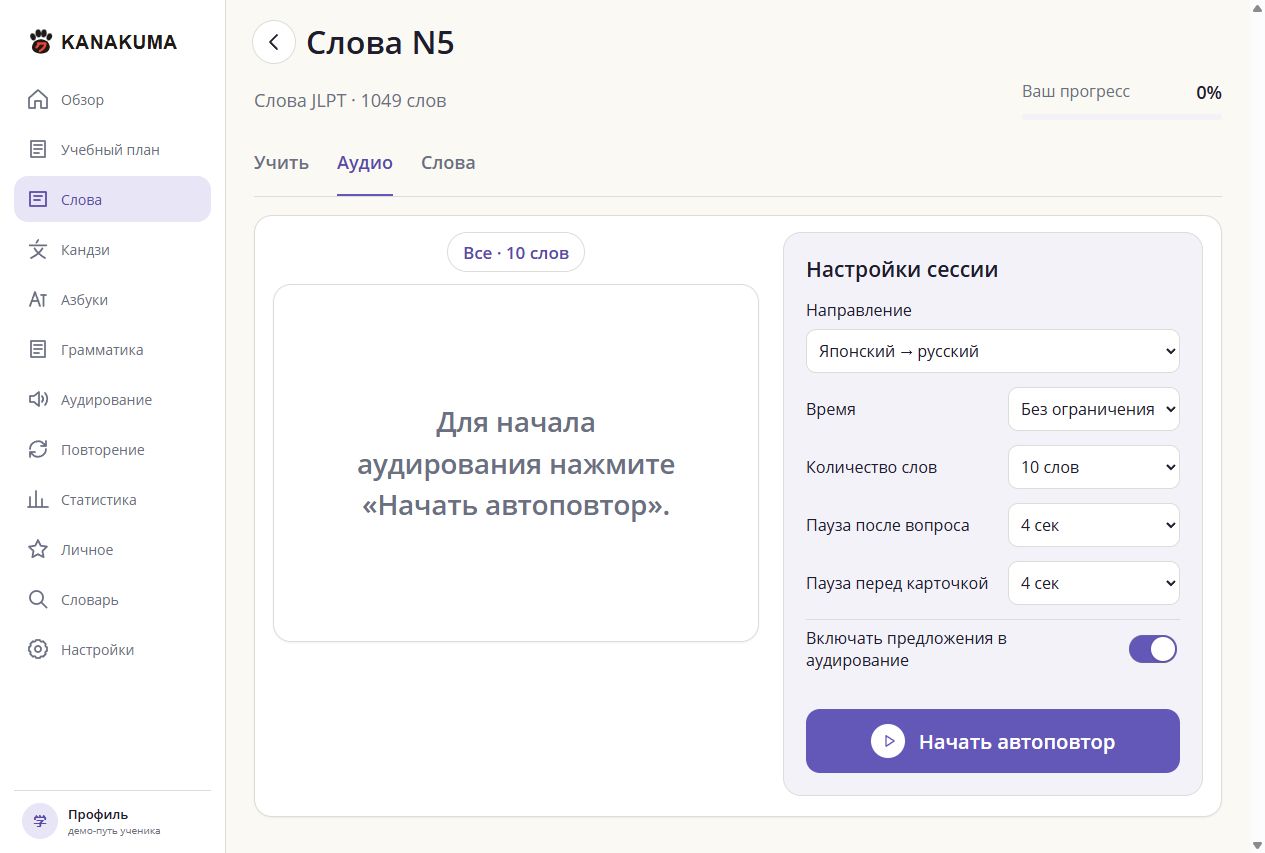Click the 0% progress value
This screenshot has height=853, width=1265.
pos(1208,93)
